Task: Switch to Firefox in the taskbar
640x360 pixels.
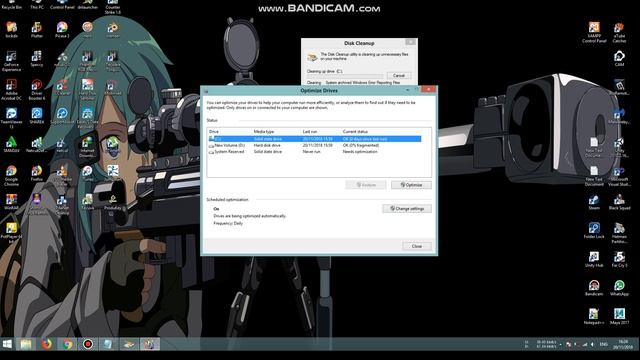Action: (47, 344)
